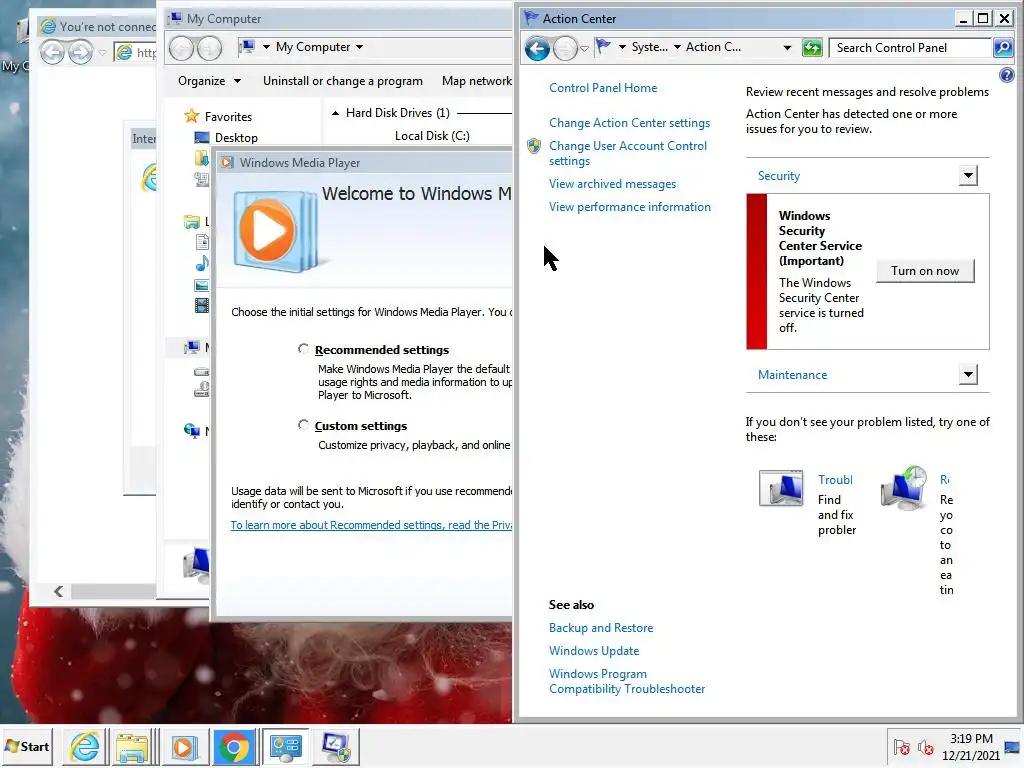
Task: Go back in the Action Center window
Action: pyautogui.click(x=537, y=48)
